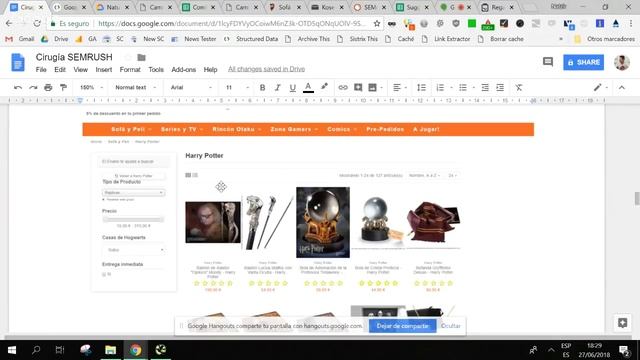
Task: Select the Paint format tool
Action: click(63, 87)
